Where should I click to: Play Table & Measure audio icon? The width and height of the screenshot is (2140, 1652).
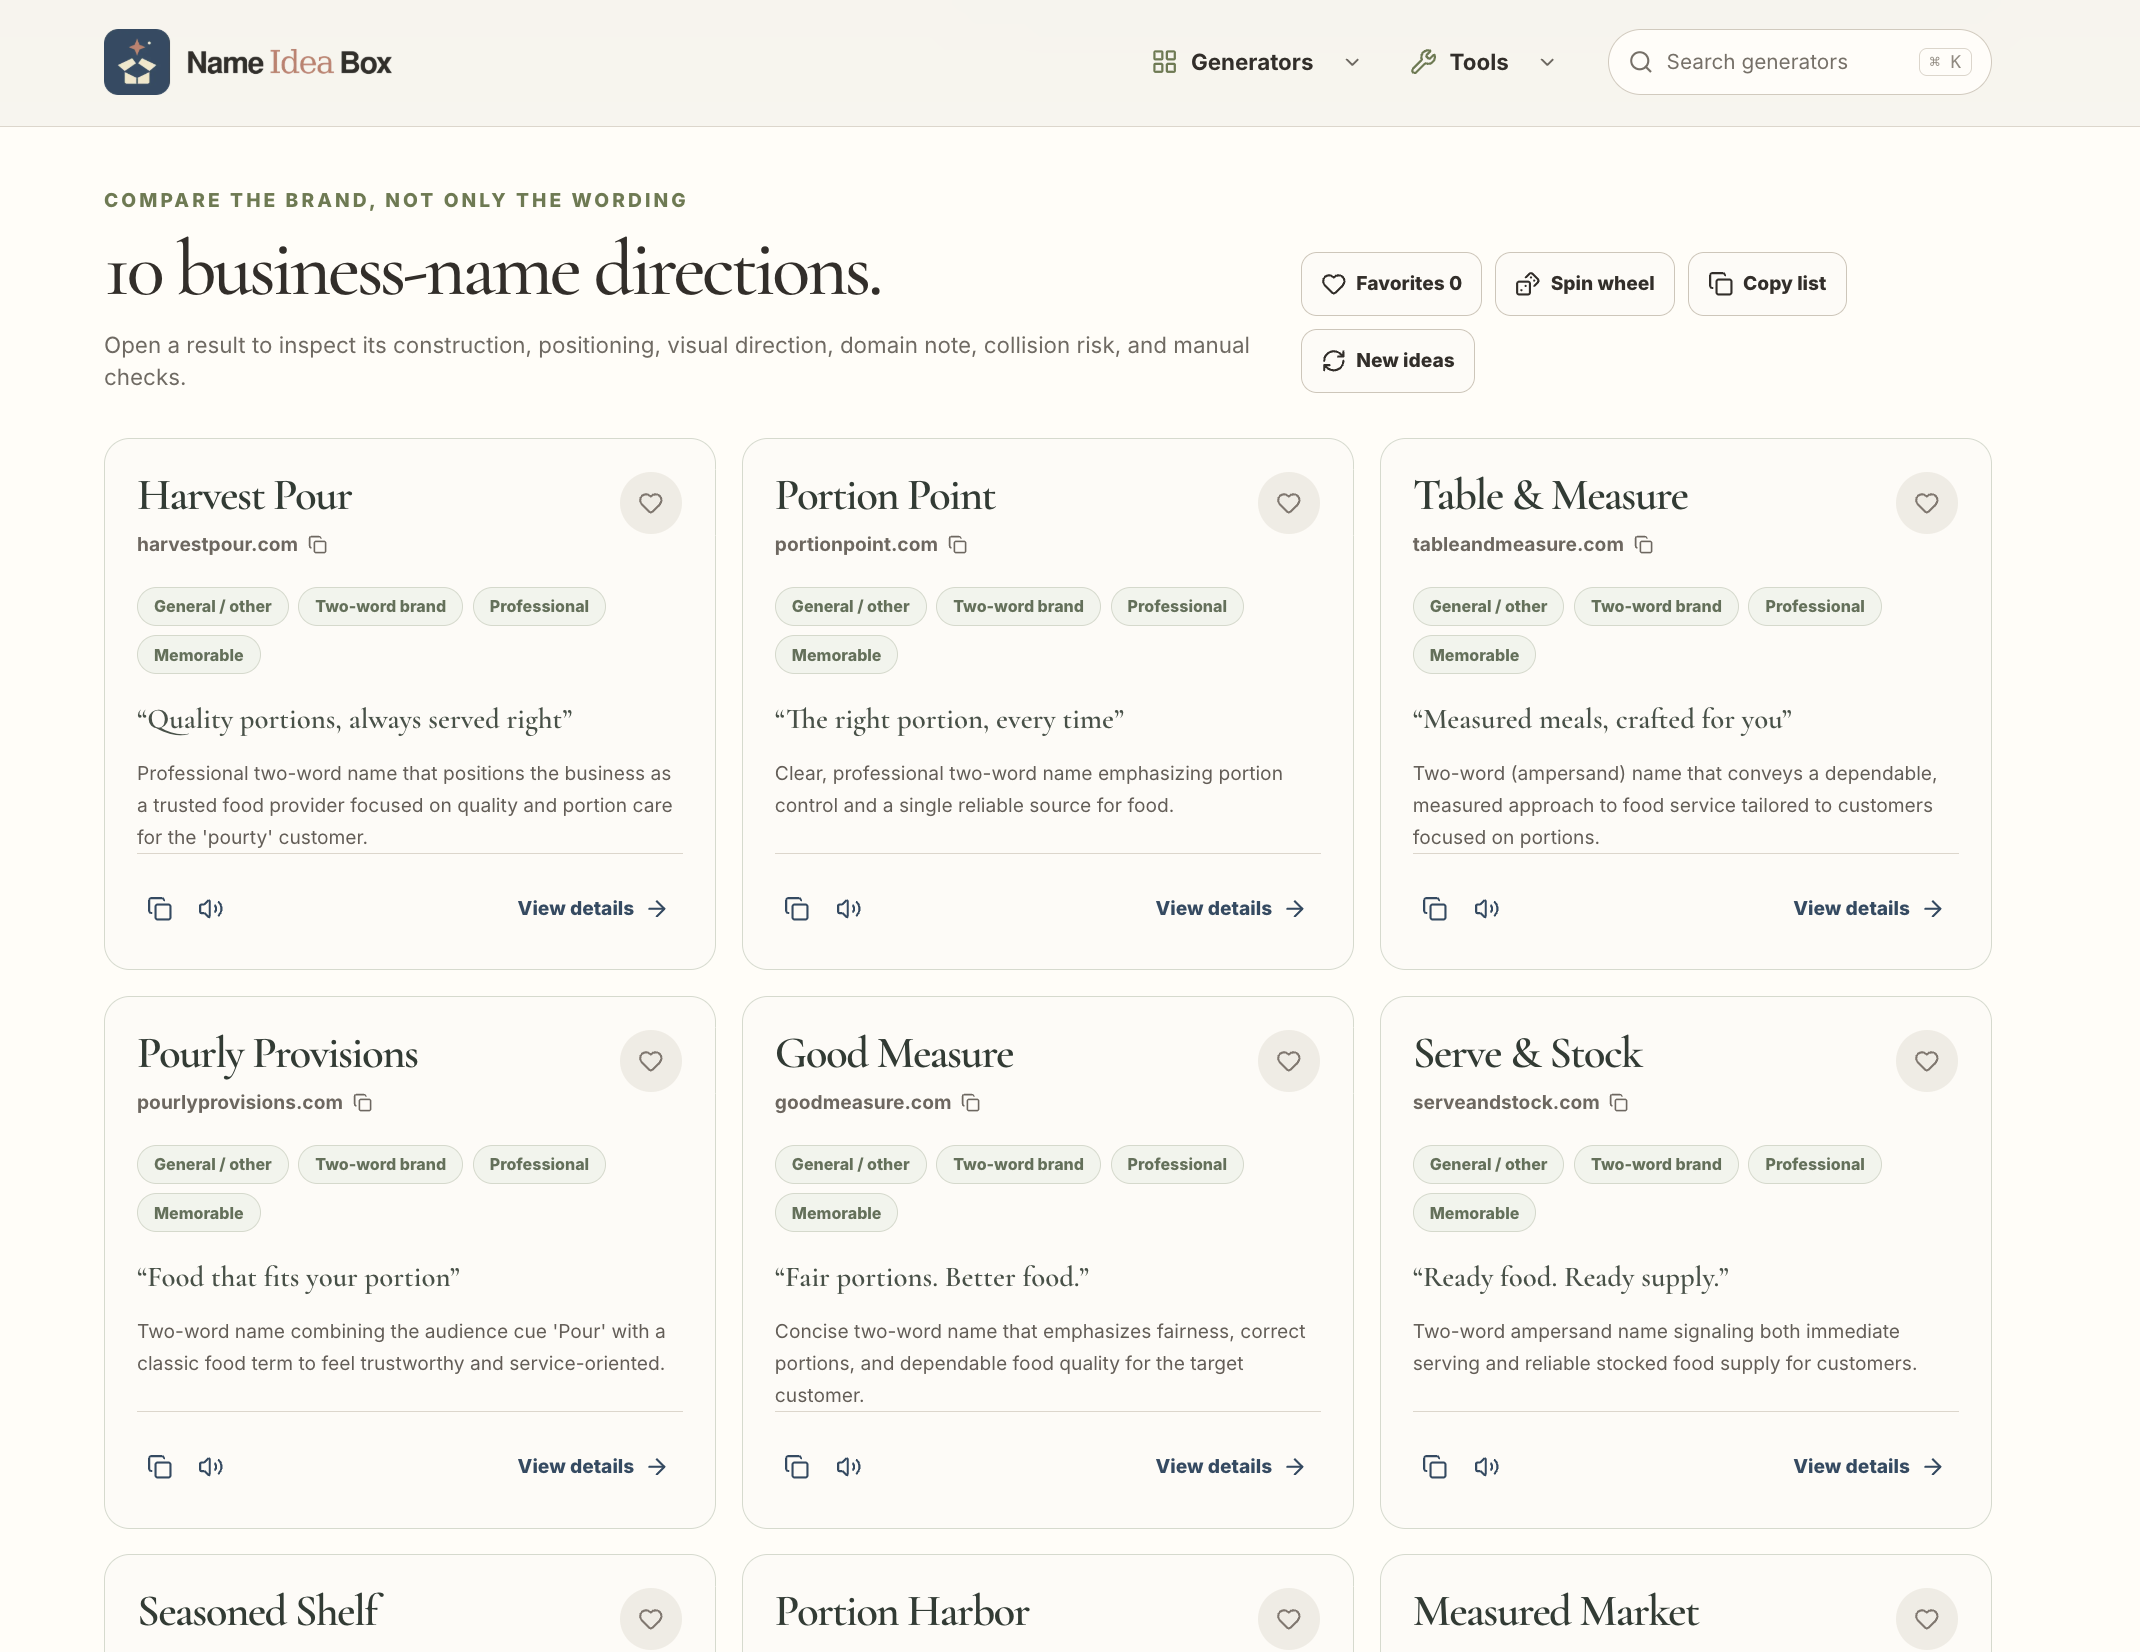[x=1487, y=909]
